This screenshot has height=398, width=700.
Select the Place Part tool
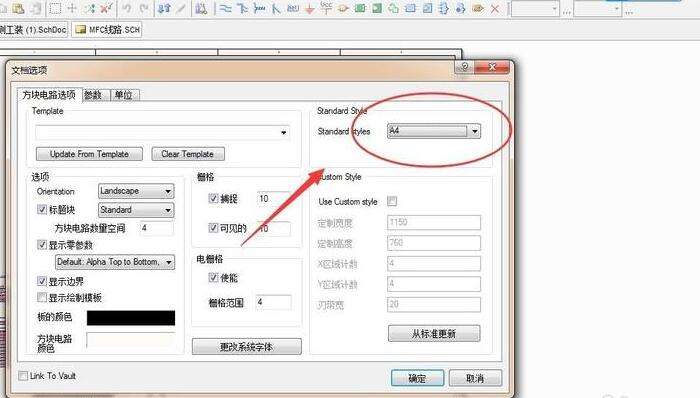[x=343, y=8]
